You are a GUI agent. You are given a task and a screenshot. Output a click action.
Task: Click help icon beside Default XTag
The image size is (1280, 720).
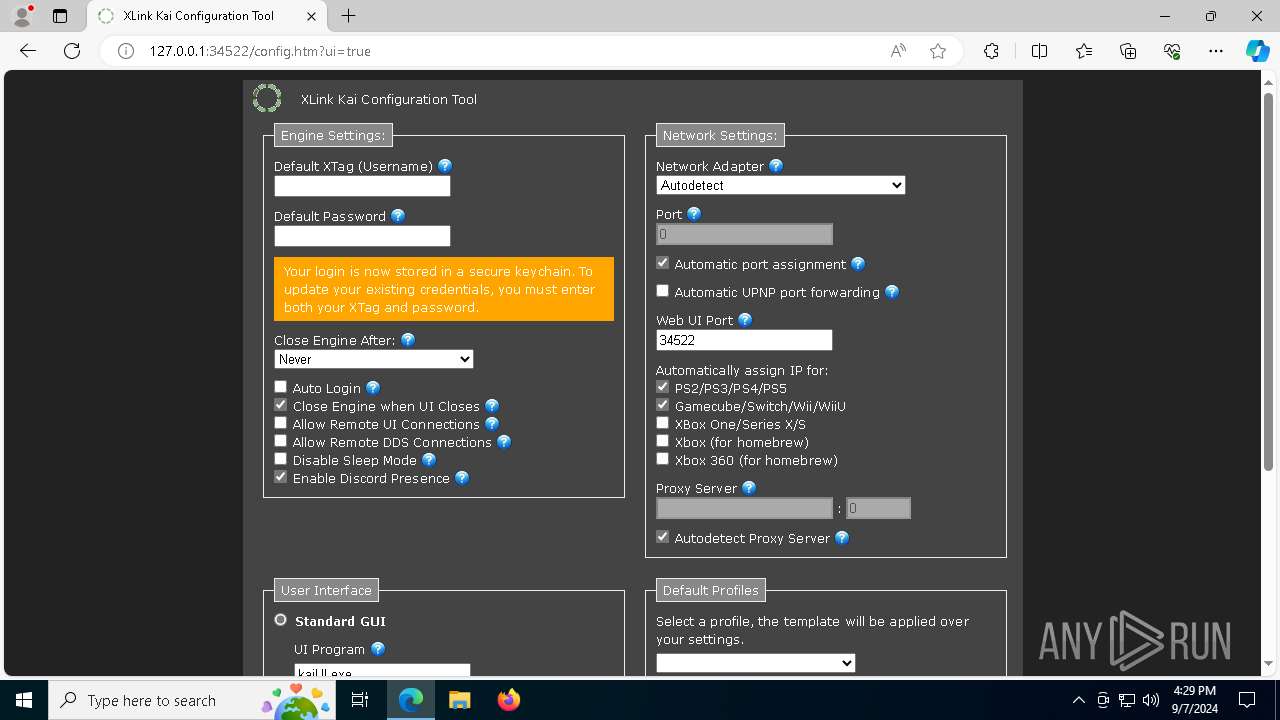pos(445,166)
